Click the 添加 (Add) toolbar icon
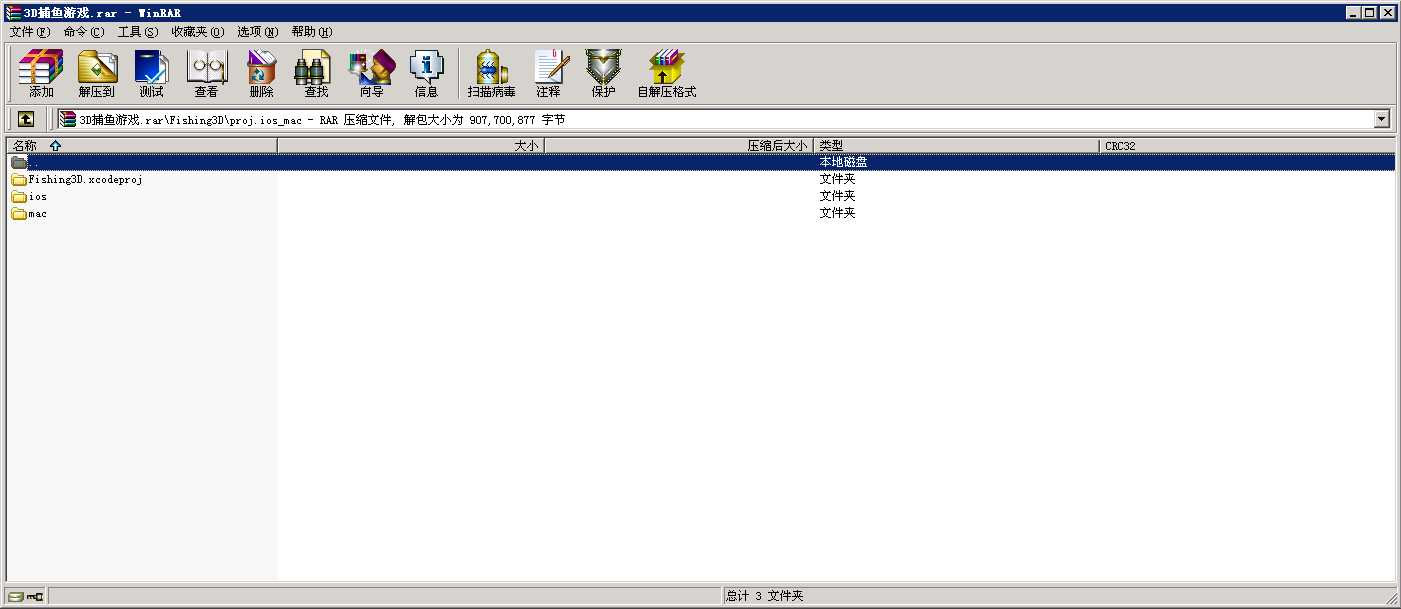The width and height of the screenshot is (1401, 609). tap(41, 73)
